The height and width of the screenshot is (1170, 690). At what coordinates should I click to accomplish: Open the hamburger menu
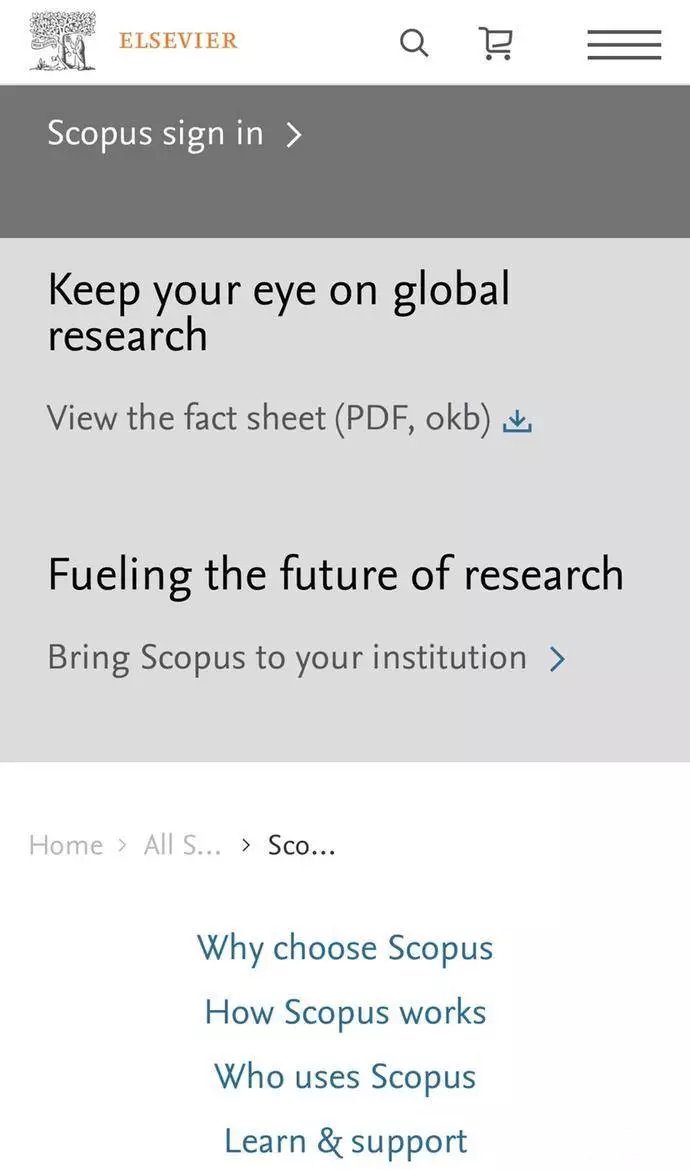(624, 45)
